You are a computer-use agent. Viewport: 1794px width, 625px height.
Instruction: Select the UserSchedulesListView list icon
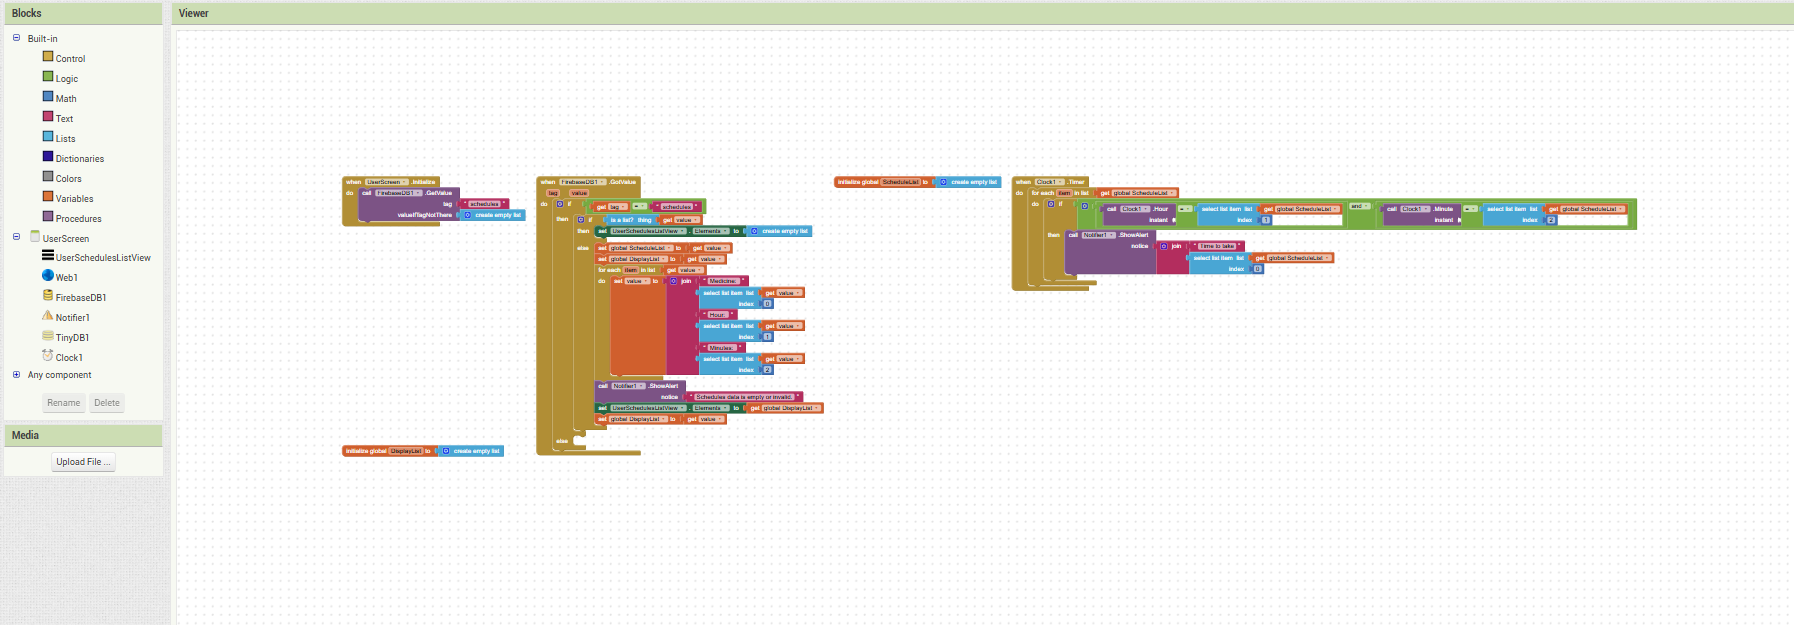pyautogui.click(x=48, y=256)
